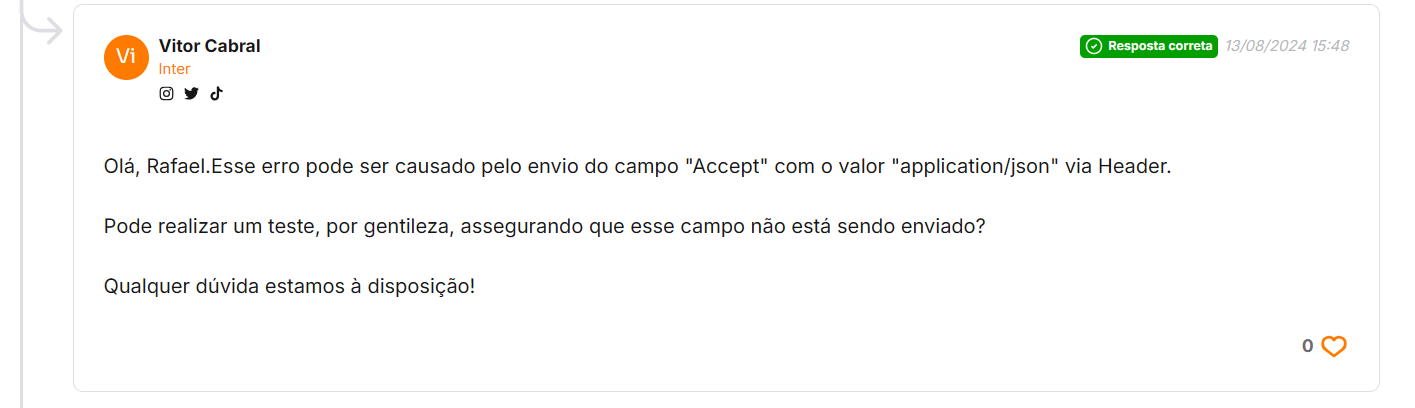Click the checkmark icon in Resposta correta badge
Image resolution: width=1415 pixels, height=408 pixels.
[1094, 46]
